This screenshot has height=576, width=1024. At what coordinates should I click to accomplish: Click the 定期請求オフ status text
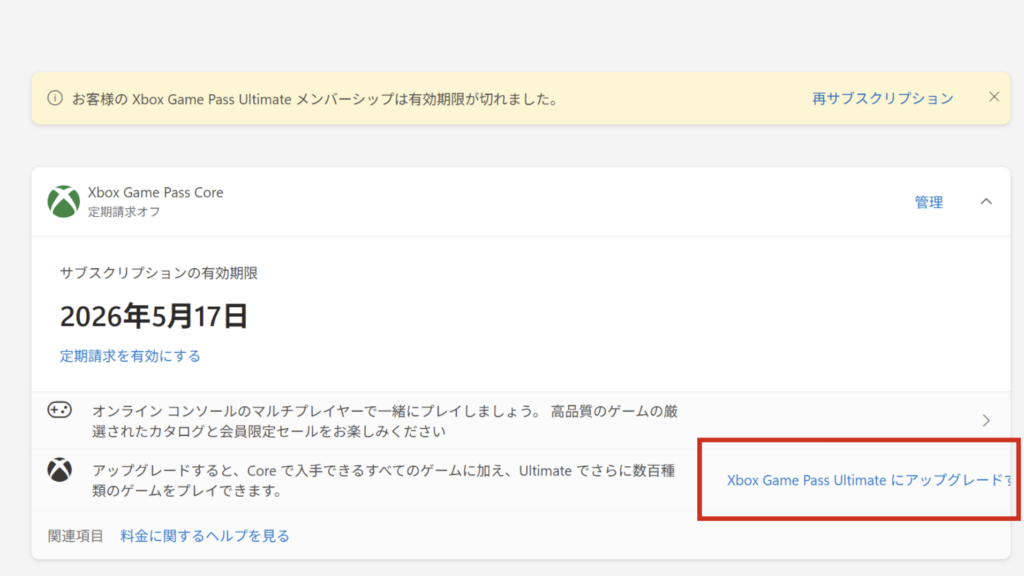click(x=124, y=212)
